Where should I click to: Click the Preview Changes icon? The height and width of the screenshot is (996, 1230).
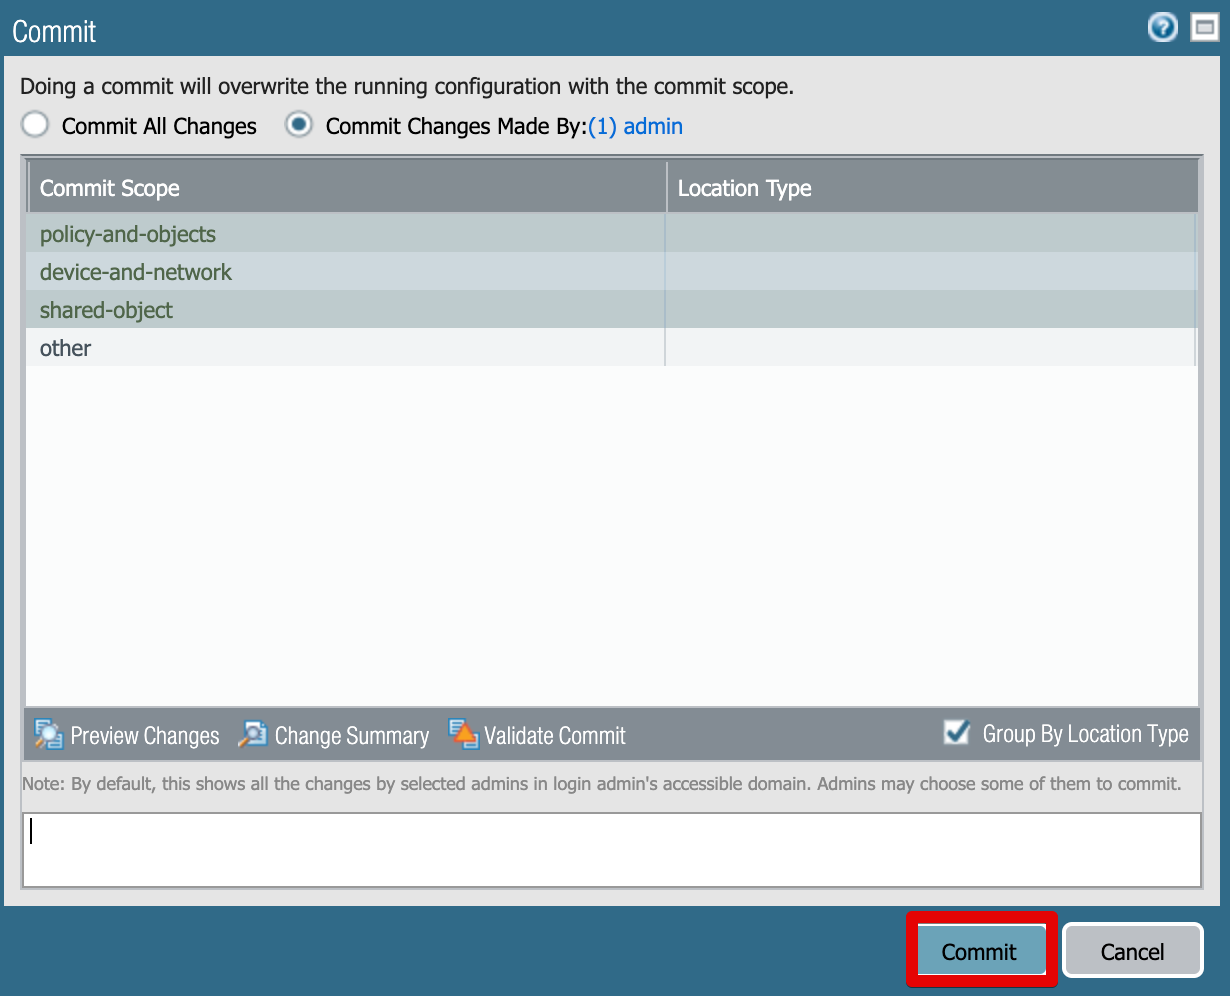pyautogui.click(x=49, y=735)
